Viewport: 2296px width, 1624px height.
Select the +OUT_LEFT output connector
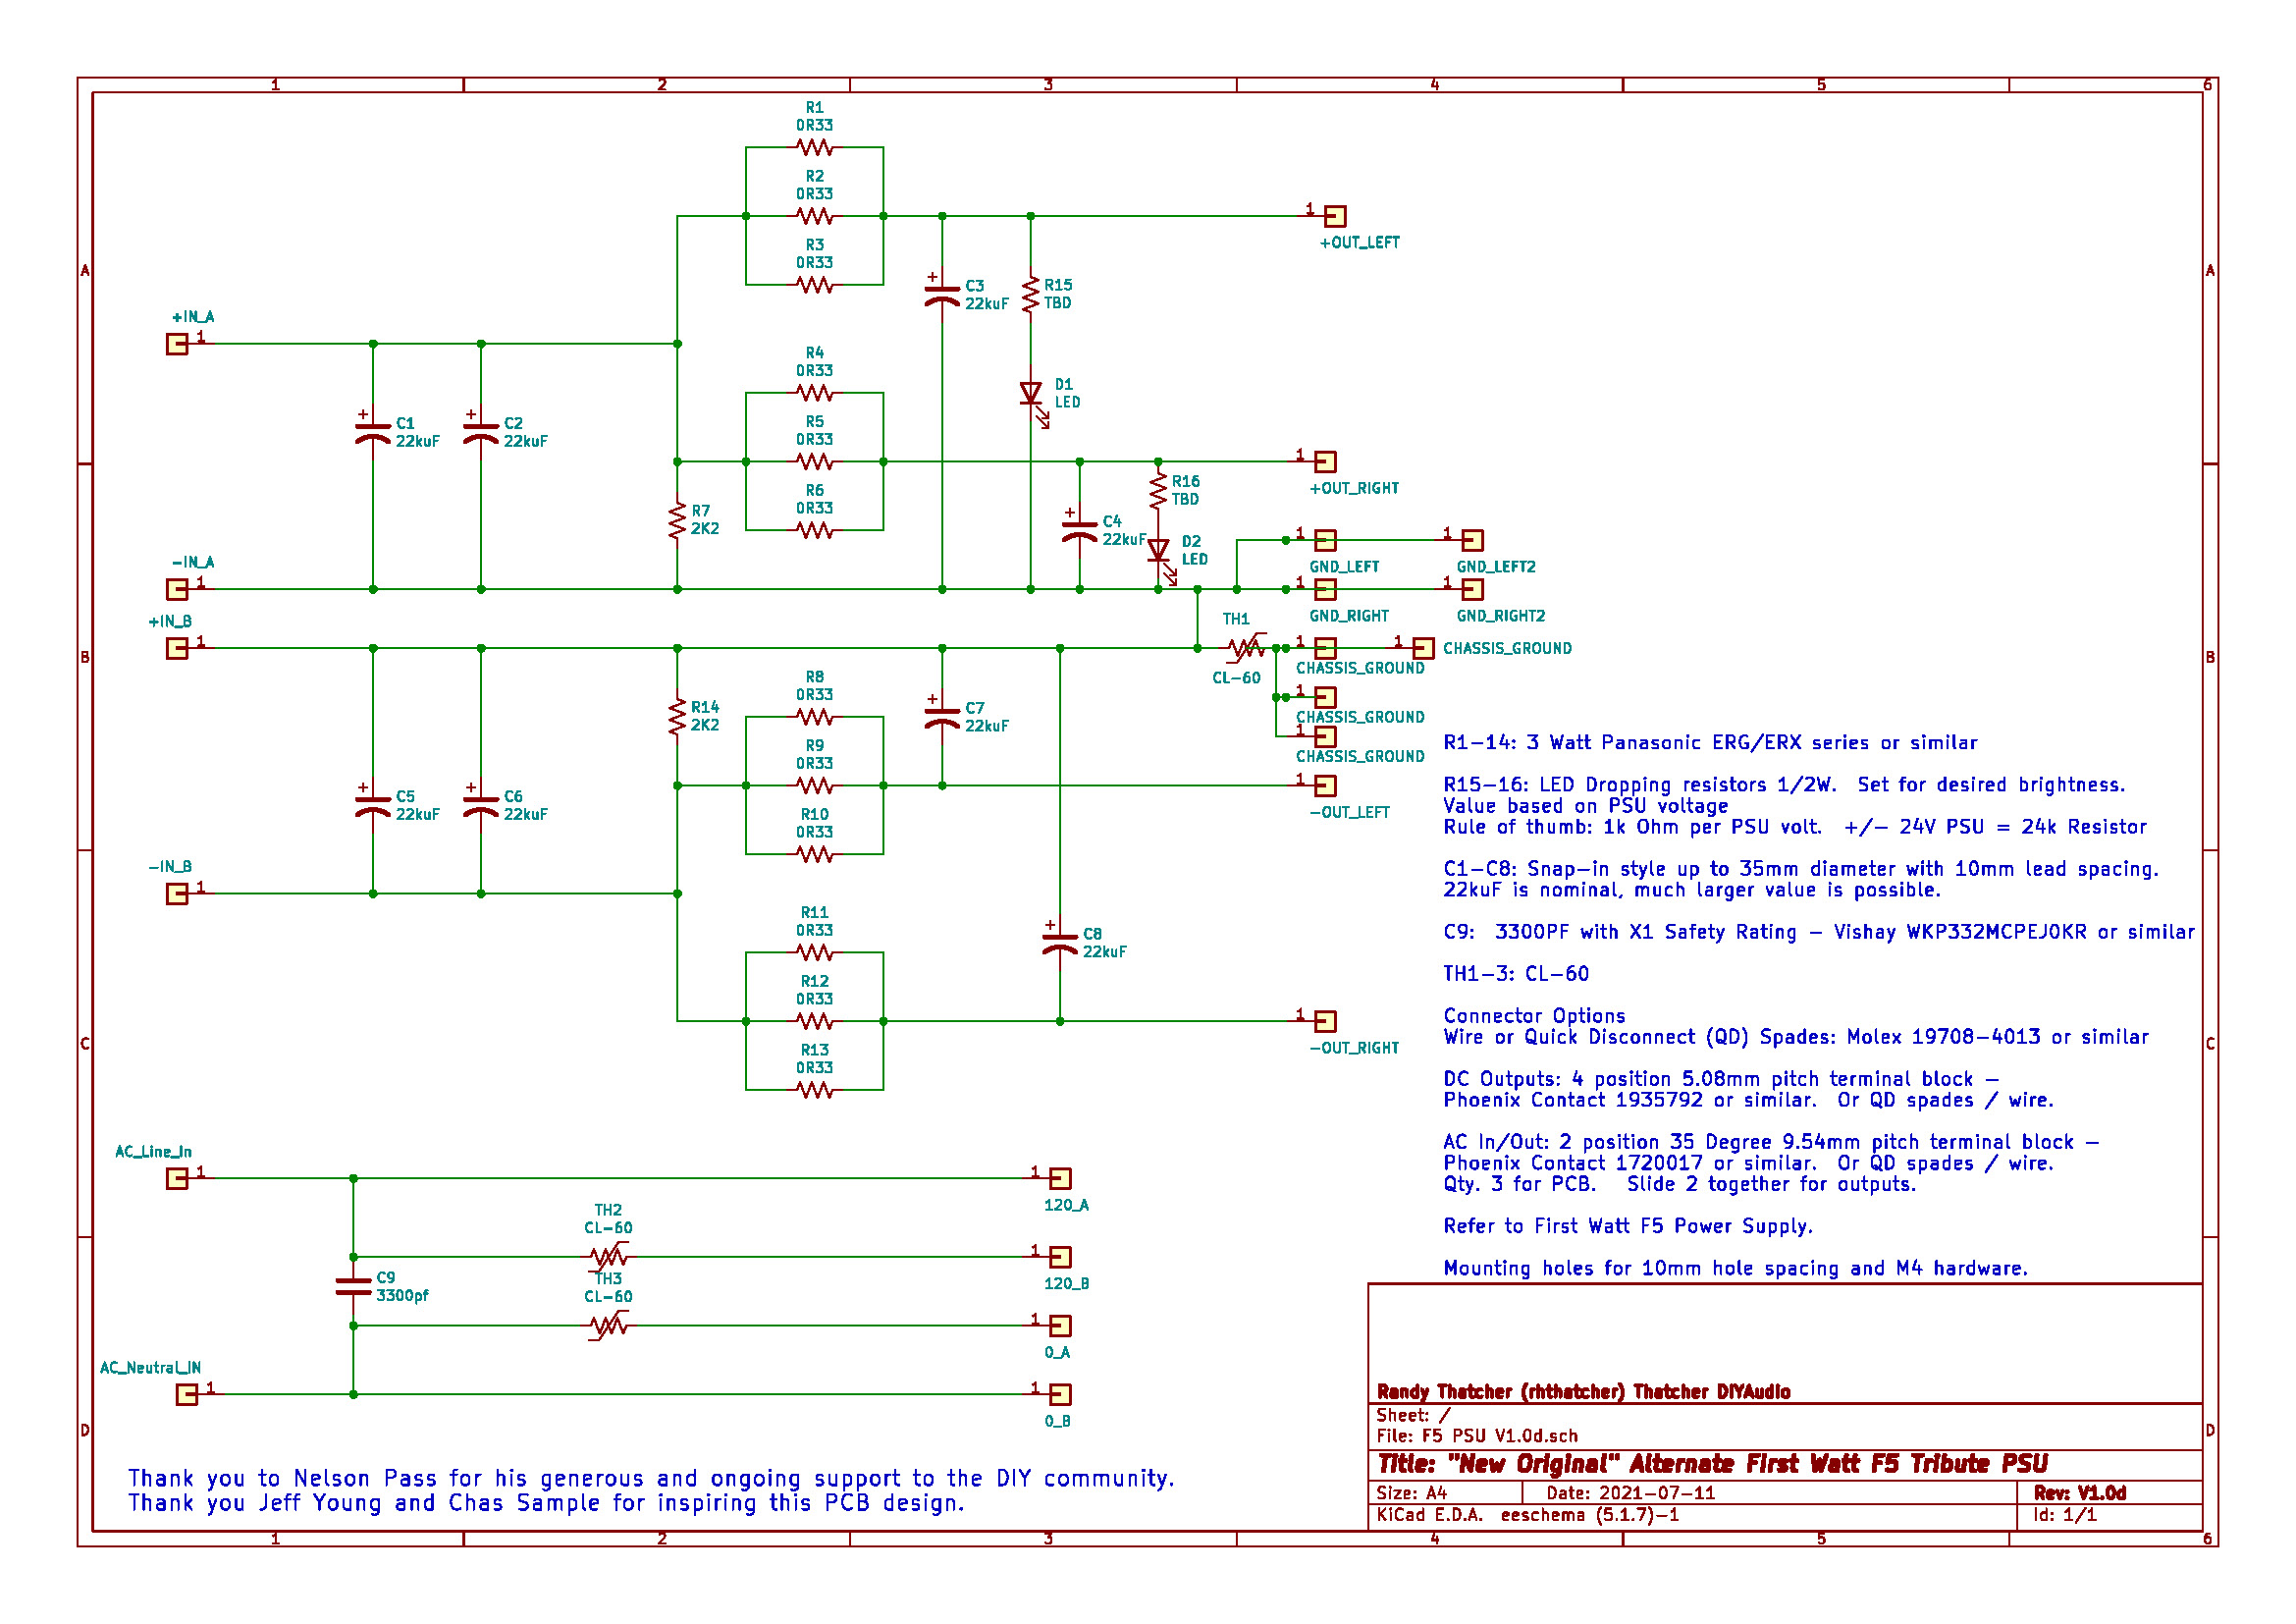pos(1335,216)
